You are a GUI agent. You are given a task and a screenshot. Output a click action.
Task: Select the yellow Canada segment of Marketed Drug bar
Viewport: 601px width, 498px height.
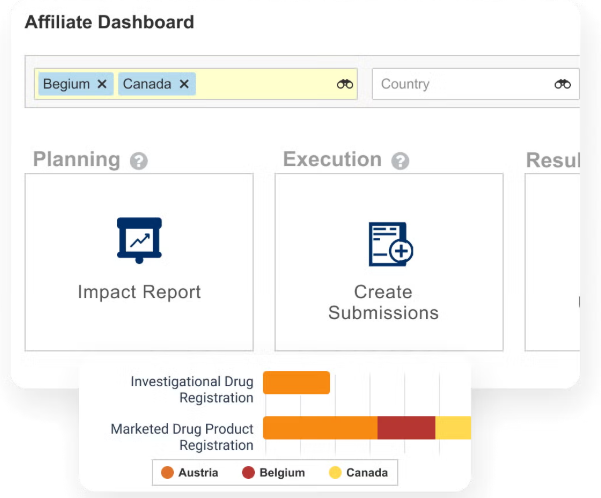click(x=453, y=428)
